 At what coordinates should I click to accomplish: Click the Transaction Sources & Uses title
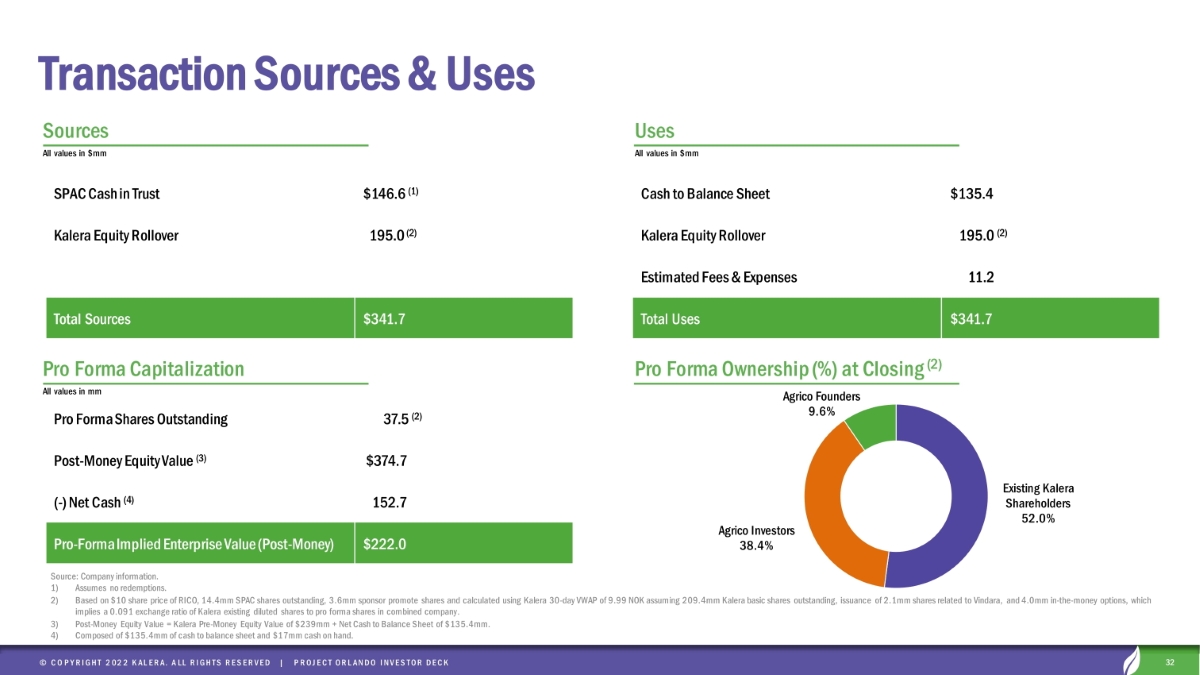[286, 73]
